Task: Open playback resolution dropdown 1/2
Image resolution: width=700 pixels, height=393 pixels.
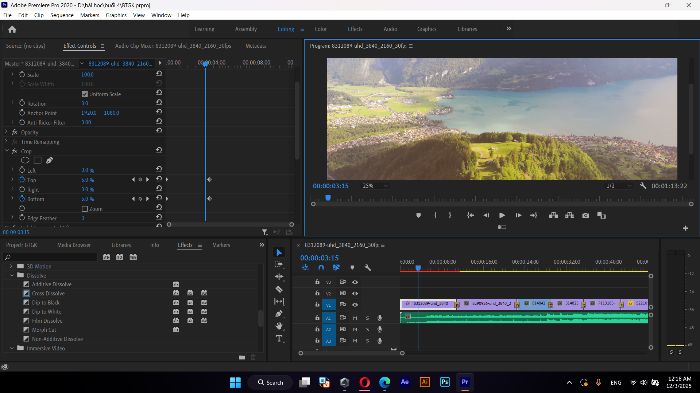Action: [x=618, y=186]
